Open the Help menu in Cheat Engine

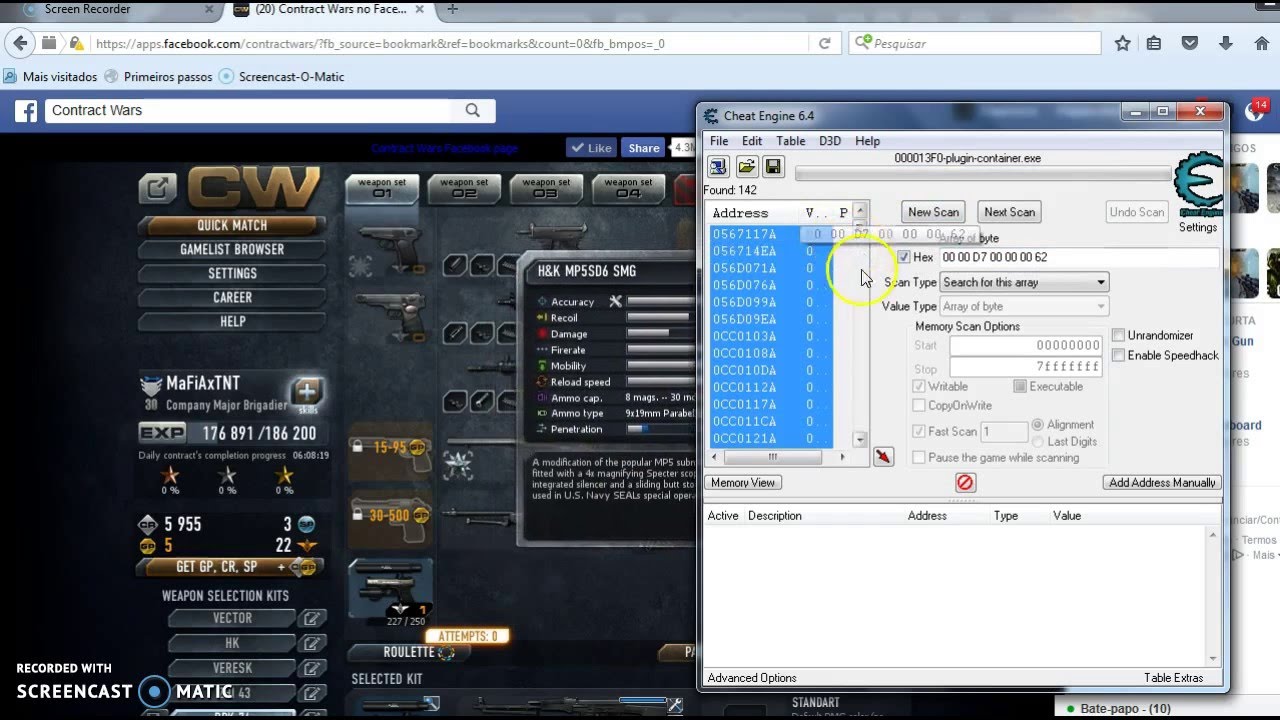point(868,141)
